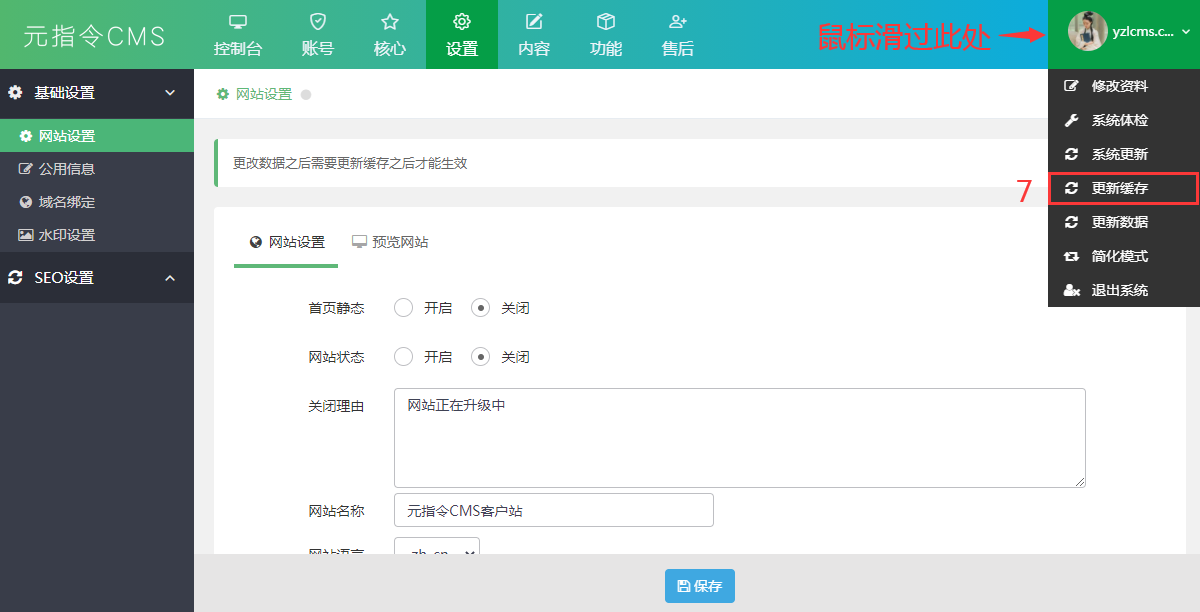This screenshot has height=612, width=1200.
Task: Choose 系统体检 from the user menu
Action: (1124, 120)
